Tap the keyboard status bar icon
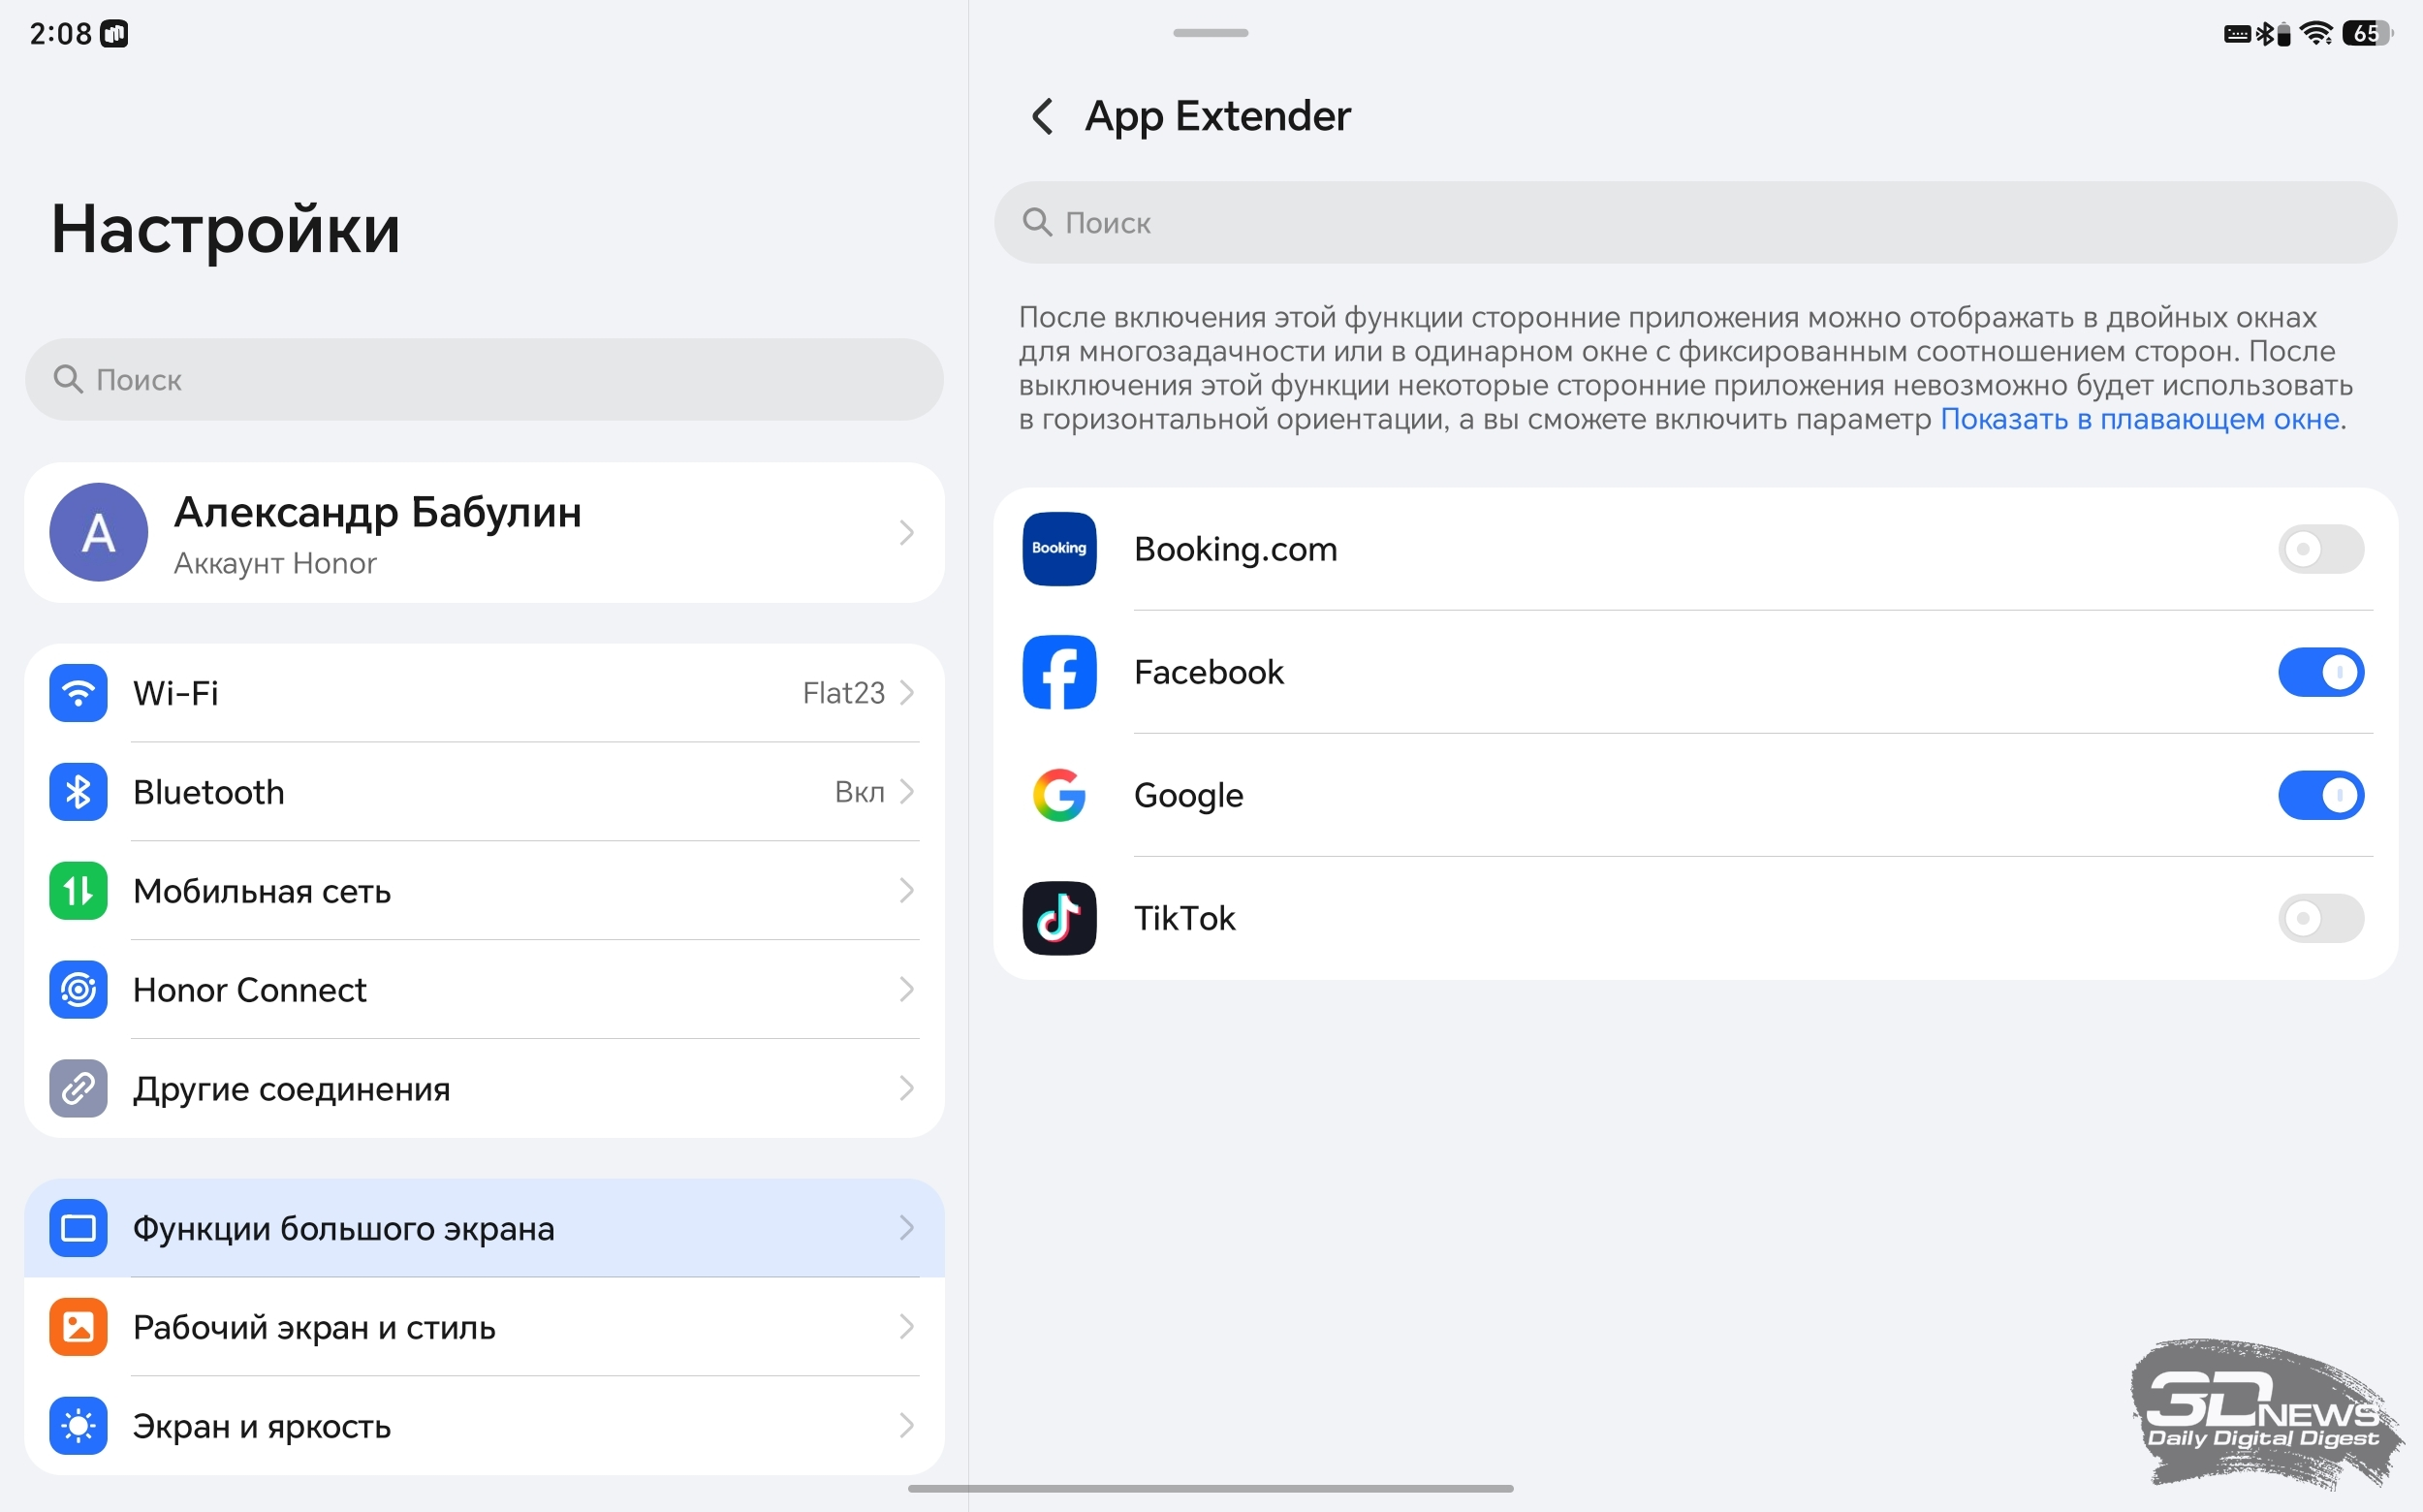The image size is (2423, 1512). (2237, 34)
